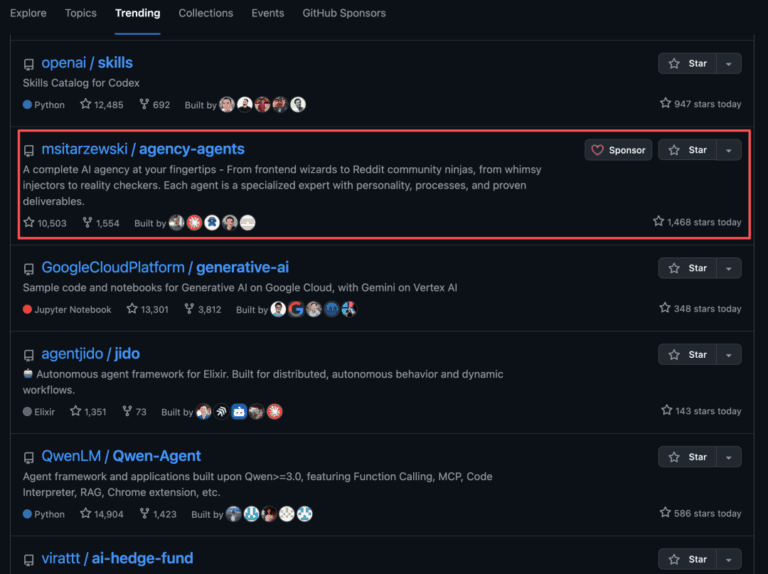Screen dimensions: 768x574
Task: View 692 forks of openai / skills
Action: click(x=155, y=104)
